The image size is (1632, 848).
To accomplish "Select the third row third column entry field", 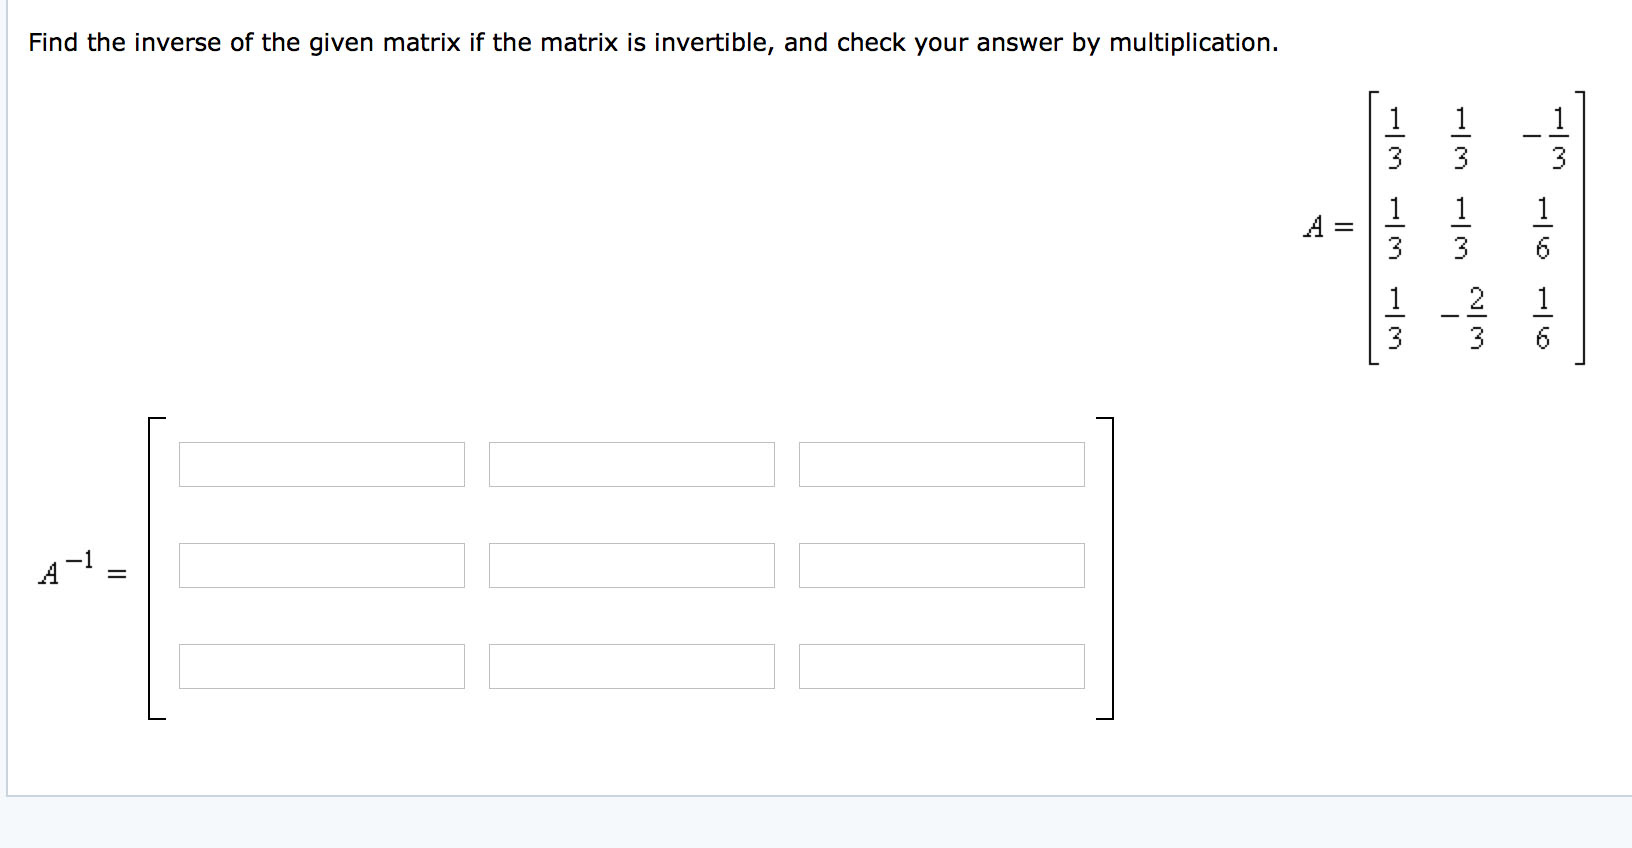I will pyautogui.click(x=941, y=668).
